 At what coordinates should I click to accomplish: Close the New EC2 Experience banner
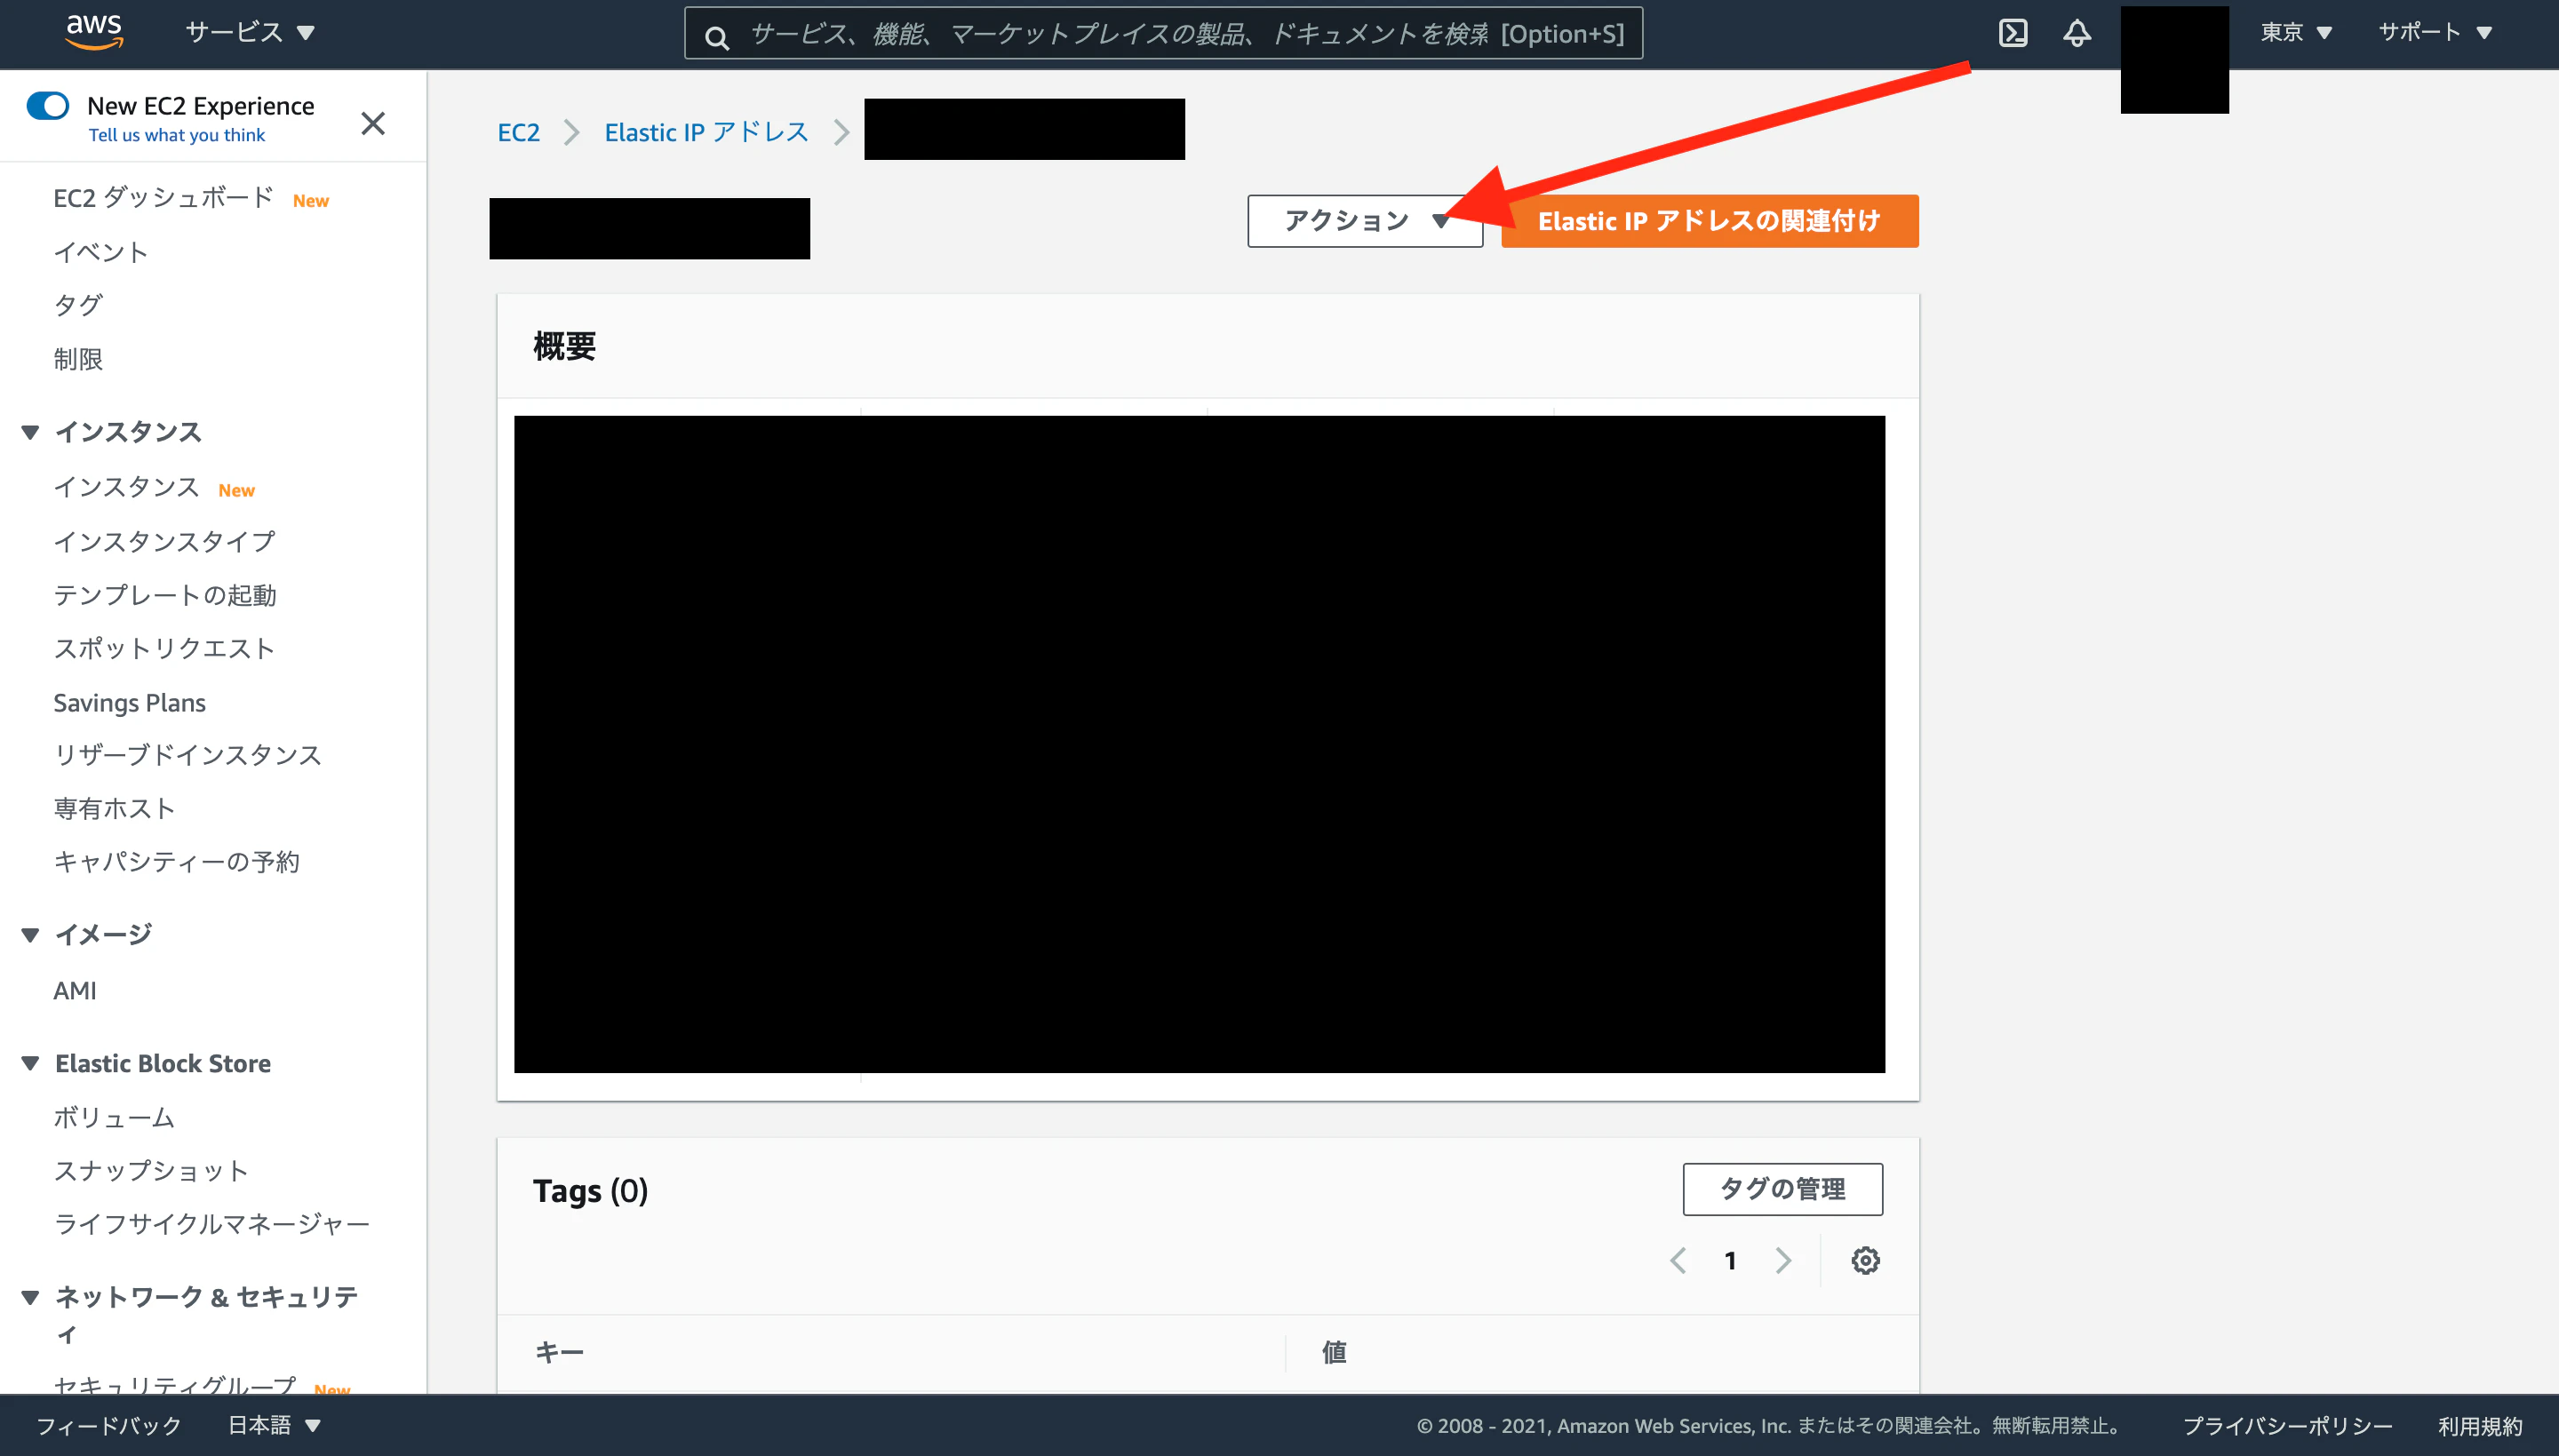click(x=373, y=123)
